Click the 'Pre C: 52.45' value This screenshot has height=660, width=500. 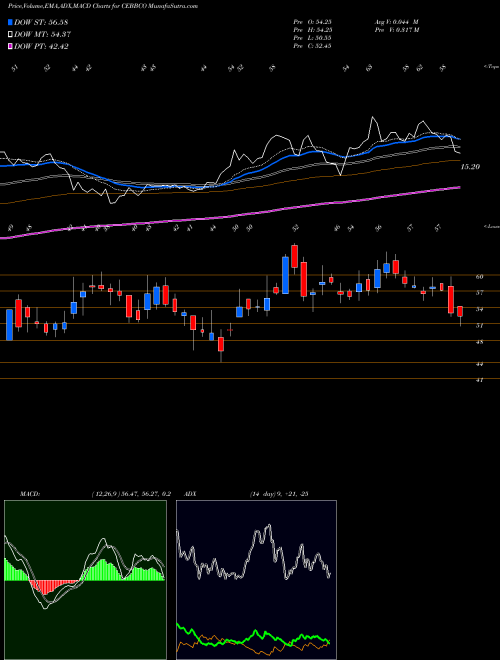pyautogui.click(x=312, y=46)
